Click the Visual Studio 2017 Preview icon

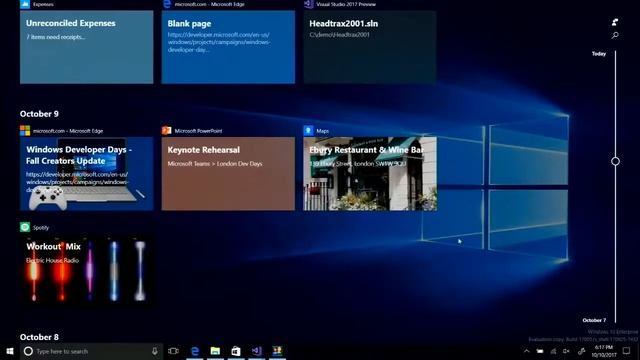308,4
